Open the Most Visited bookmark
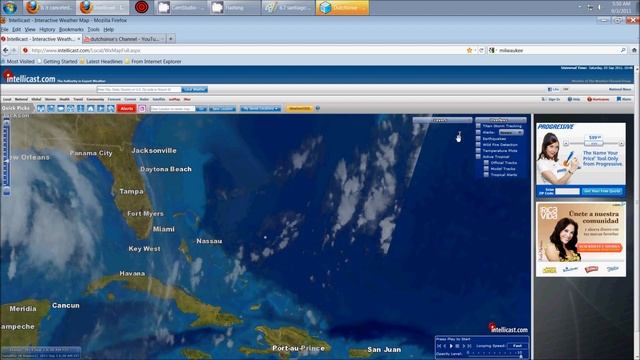The image size is (640, 360). click(18, 61)
